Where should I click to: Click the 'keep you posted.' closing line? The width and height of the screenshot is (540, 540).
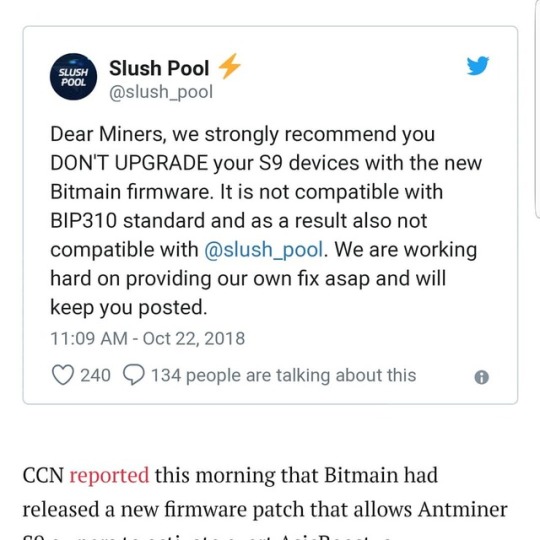[129, 308]
